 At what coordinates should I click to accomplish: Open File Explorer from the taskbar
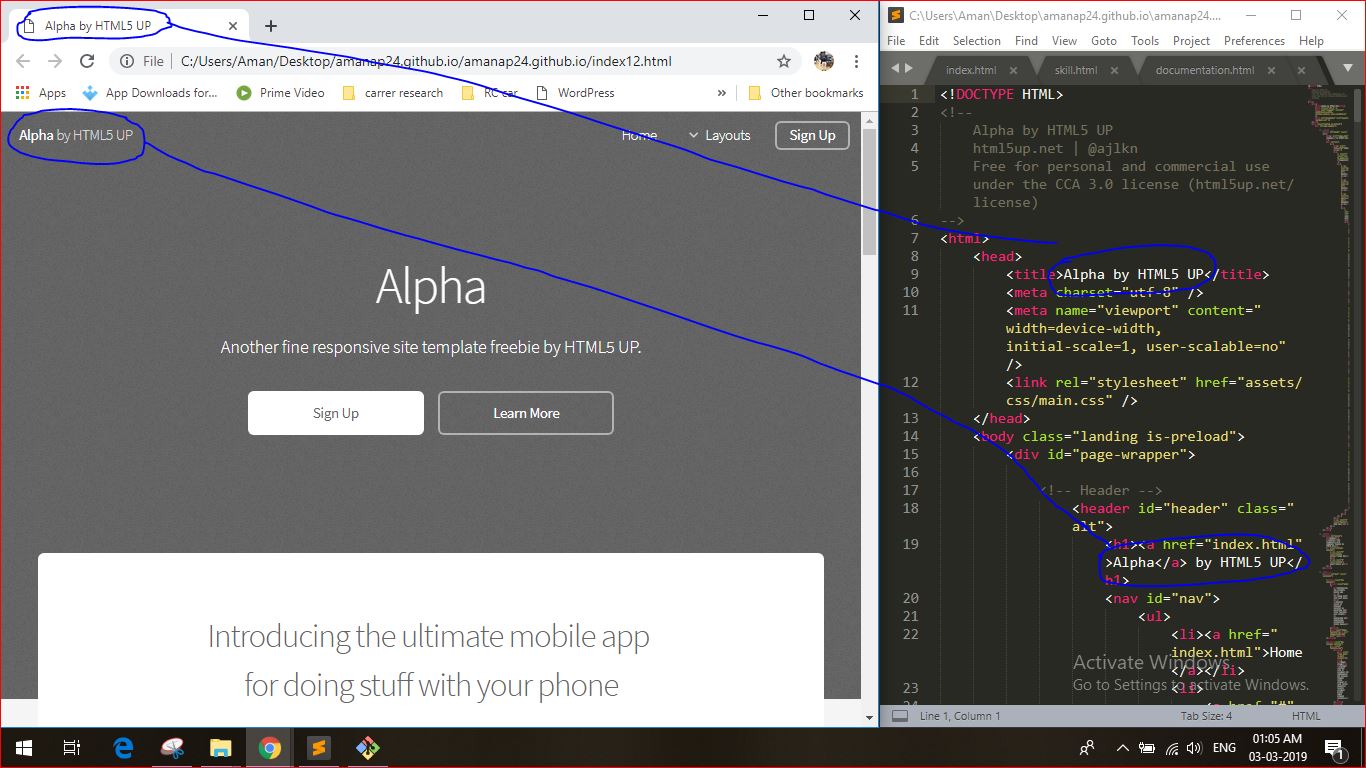(220, 748)
